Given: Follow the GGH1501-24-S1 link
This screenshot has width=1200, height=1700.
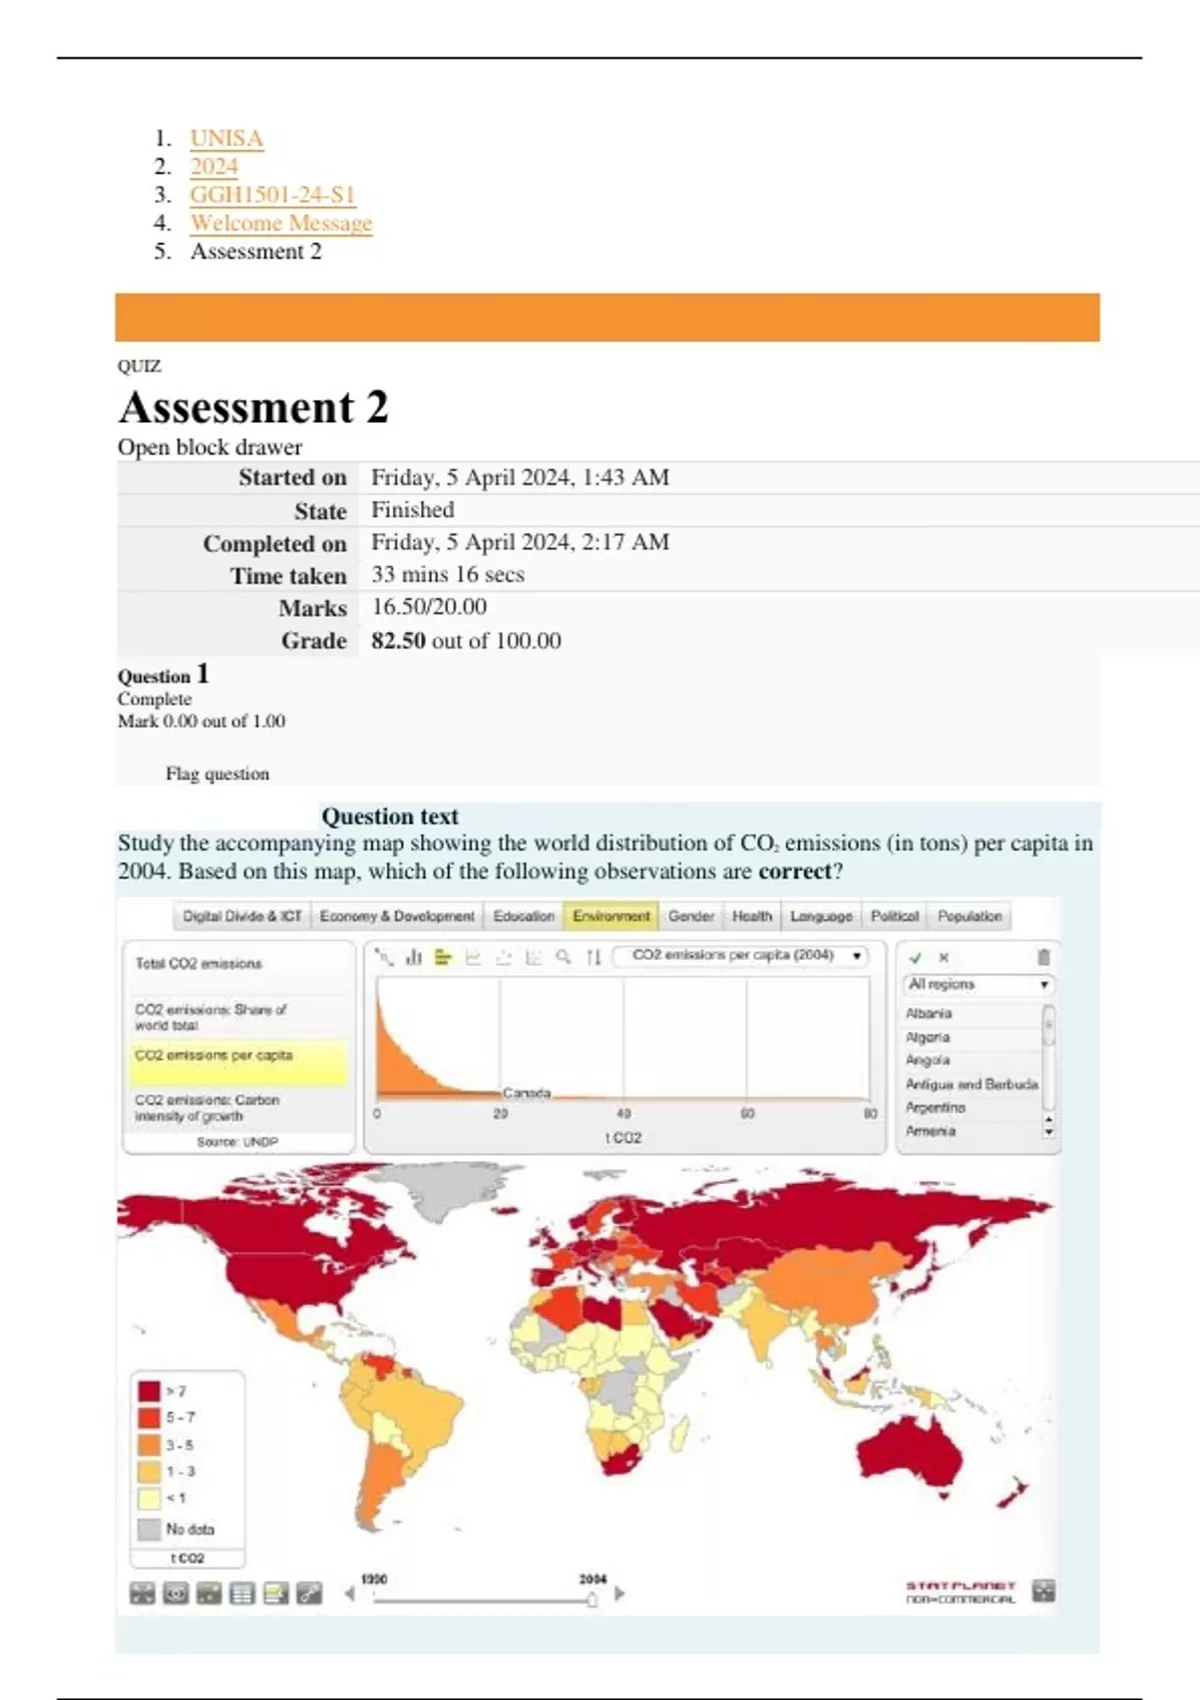Looking at the screenshot, I should 272,194.
